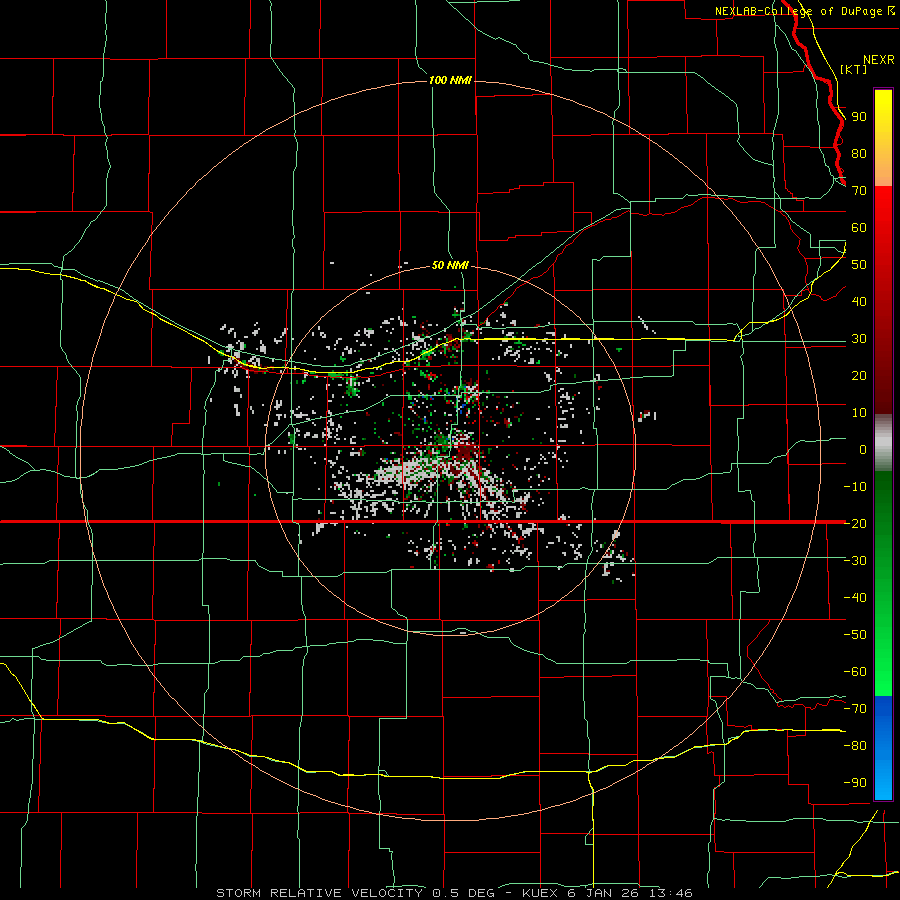Image resolution: width=900 pixels, height=900 pixels.
Task: Click the -50 value on the velocity scale
Action: coord(855,634)
